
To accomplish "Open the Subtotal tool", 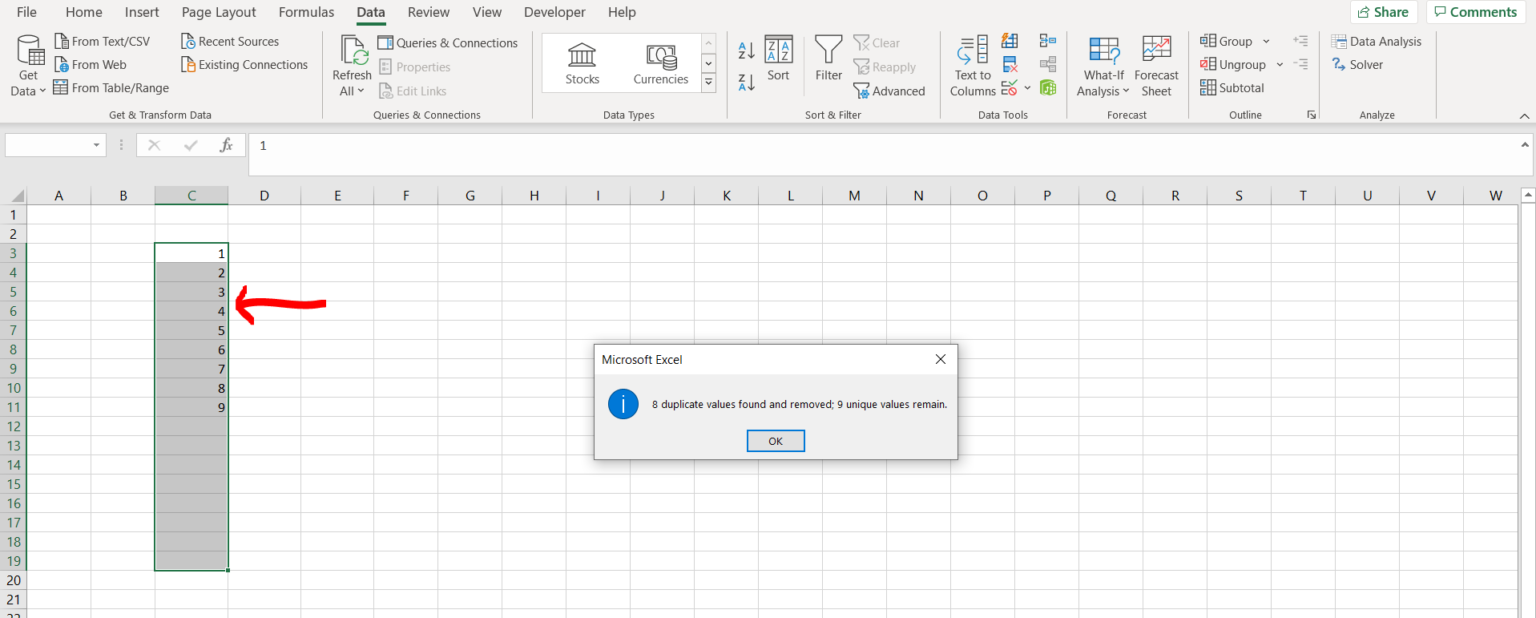I will click(1232, 87).
